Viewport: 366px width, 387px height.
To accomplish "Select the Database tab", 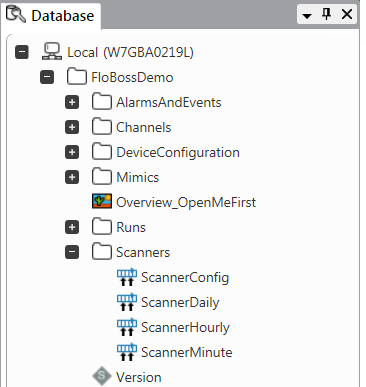I will pyautogui.click(x=51, y=15).
